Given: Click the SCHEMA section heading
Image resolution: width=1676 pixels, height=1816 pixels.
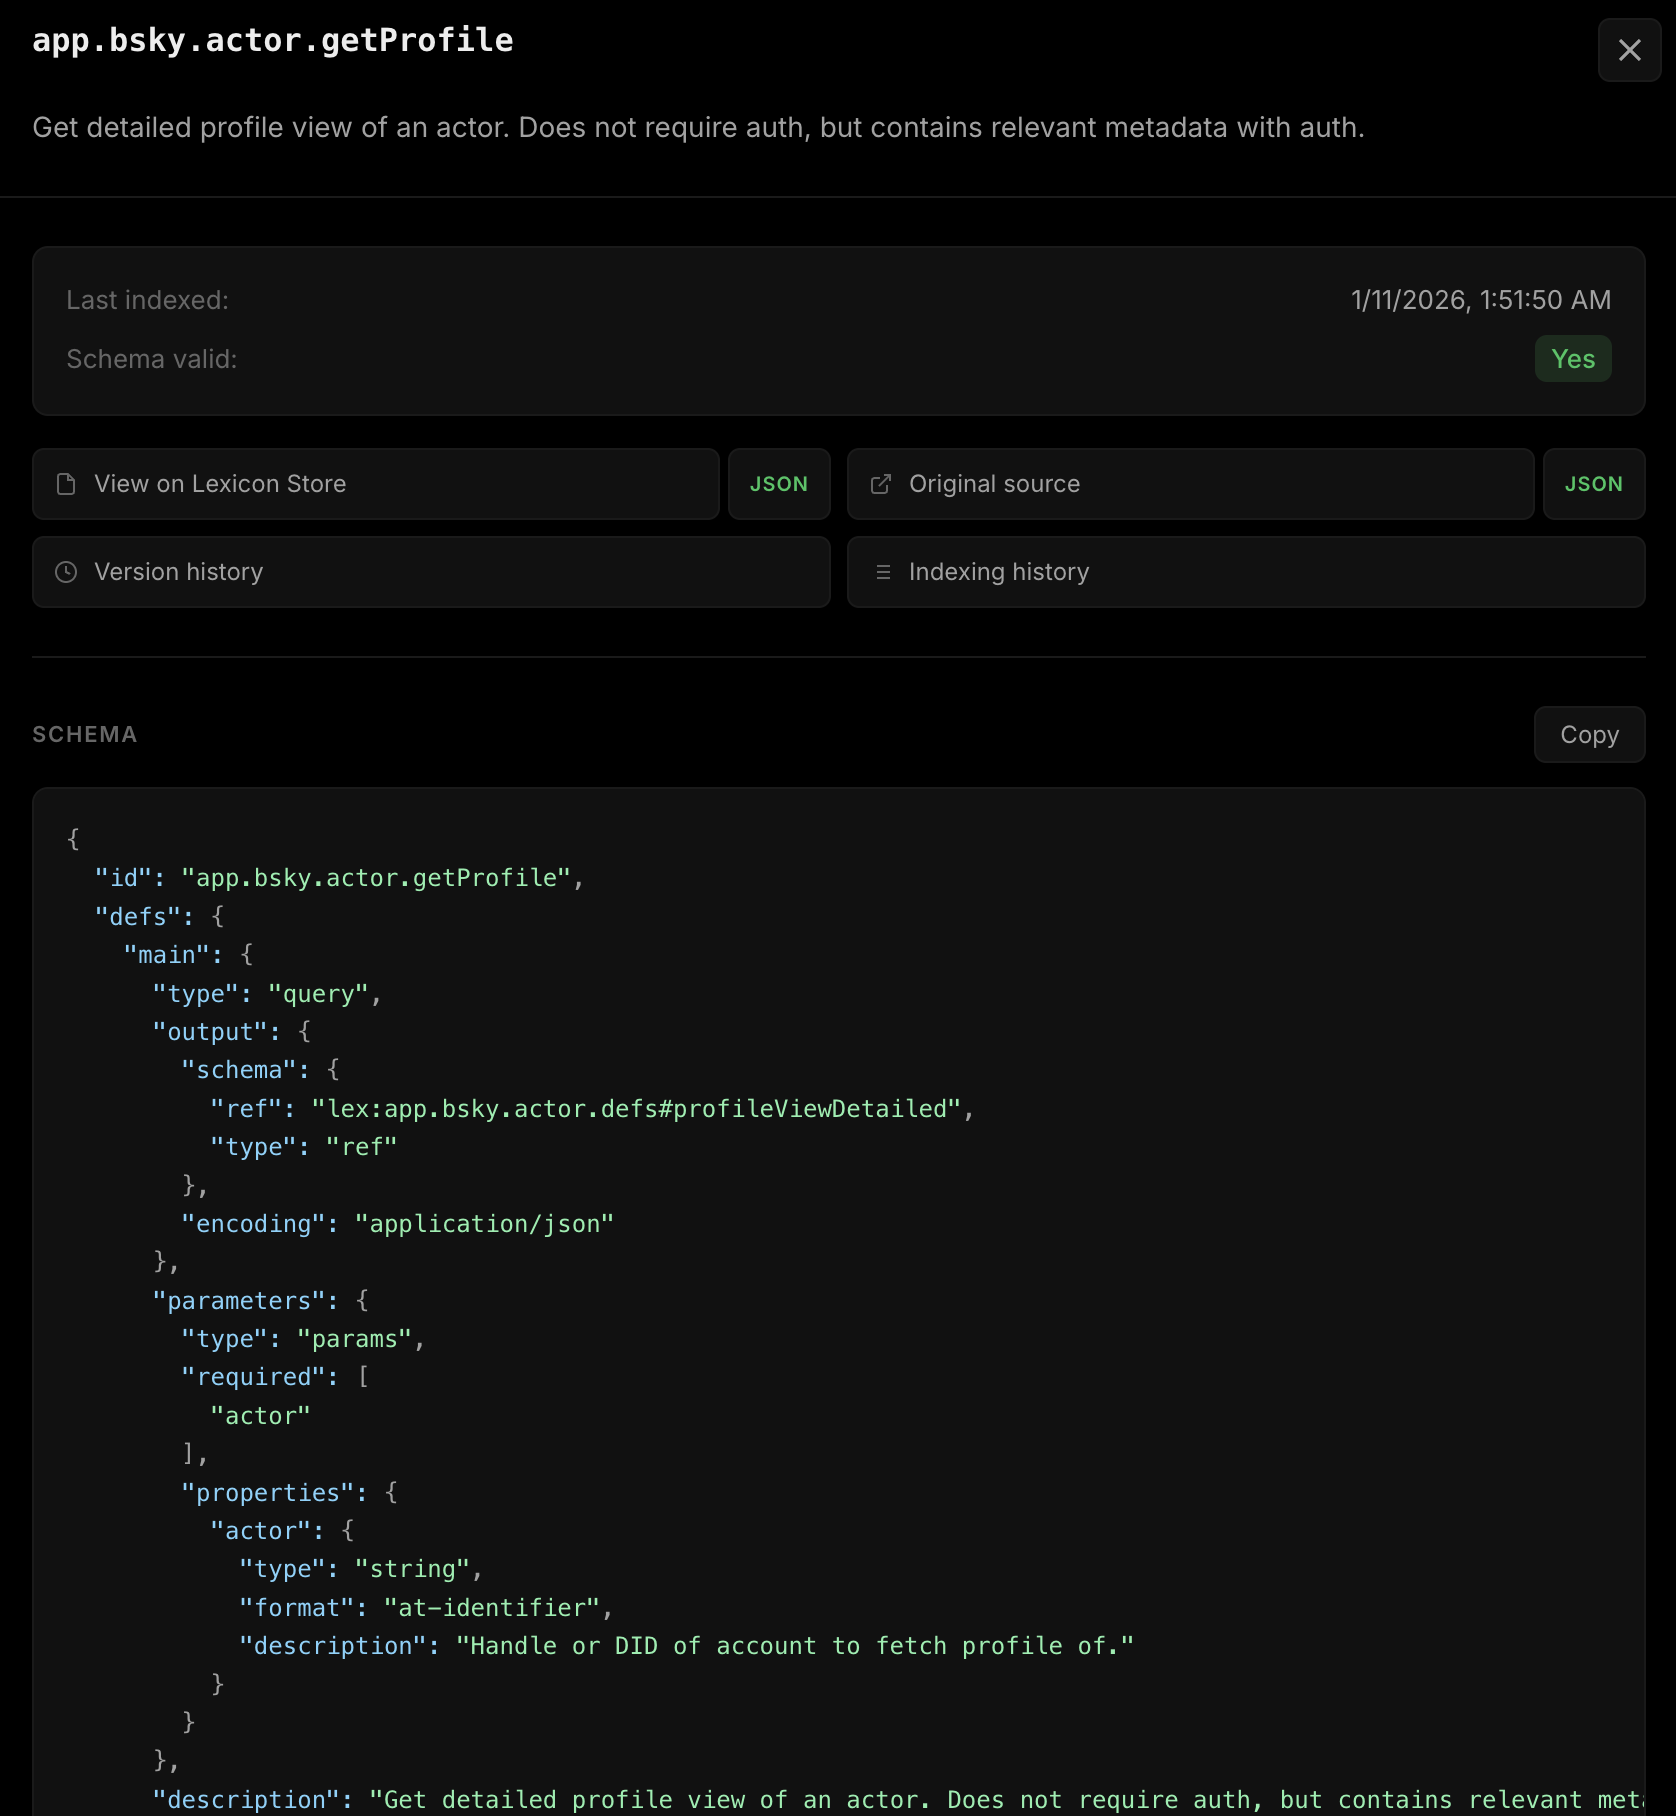Looking at the screenshot, I should coord(85,735).
